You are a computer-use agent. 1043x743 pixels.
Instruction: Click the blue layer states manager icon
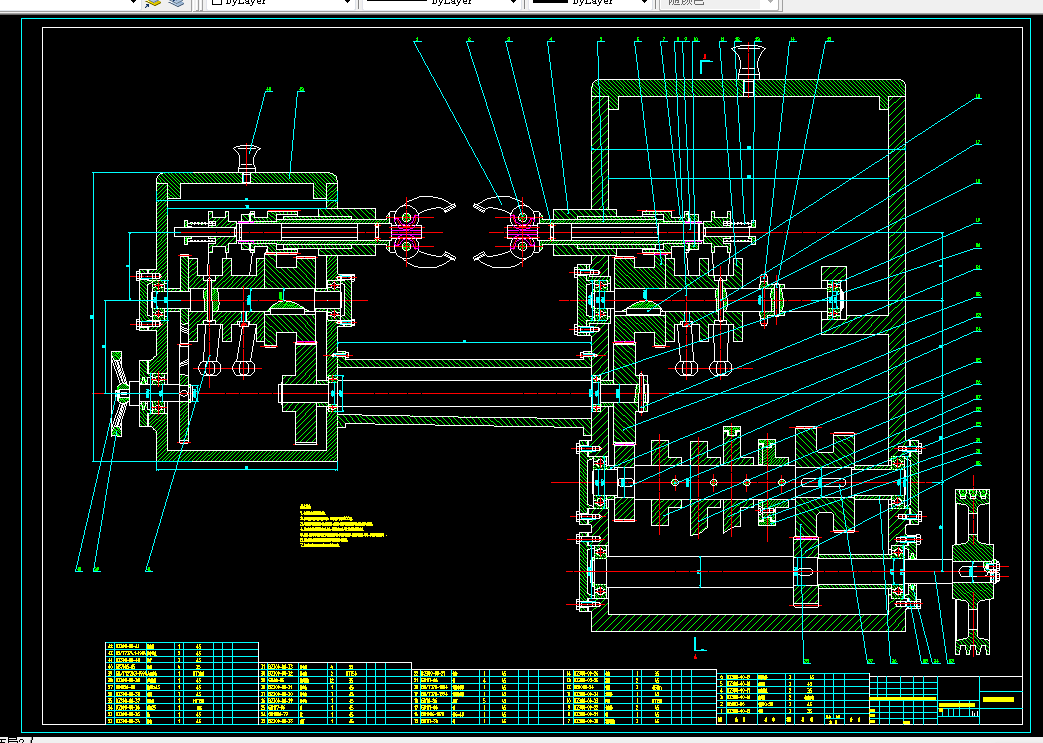176,3
